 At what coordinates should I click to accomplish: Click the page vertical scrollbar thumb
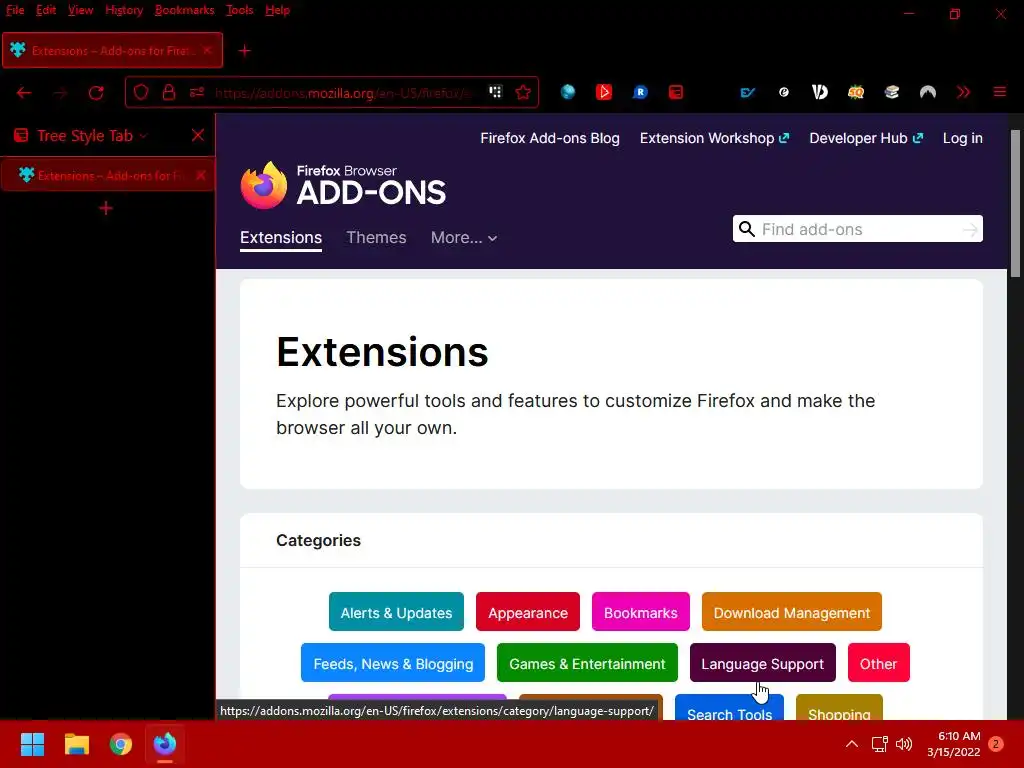(x=1015, y=203)
